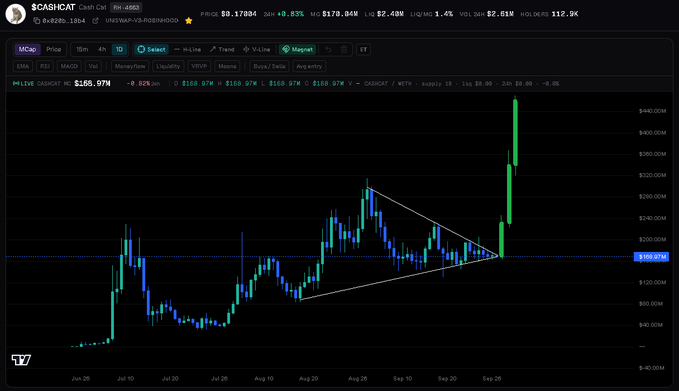Click the tall green breakout candle at top

click(x=515, y=132)
